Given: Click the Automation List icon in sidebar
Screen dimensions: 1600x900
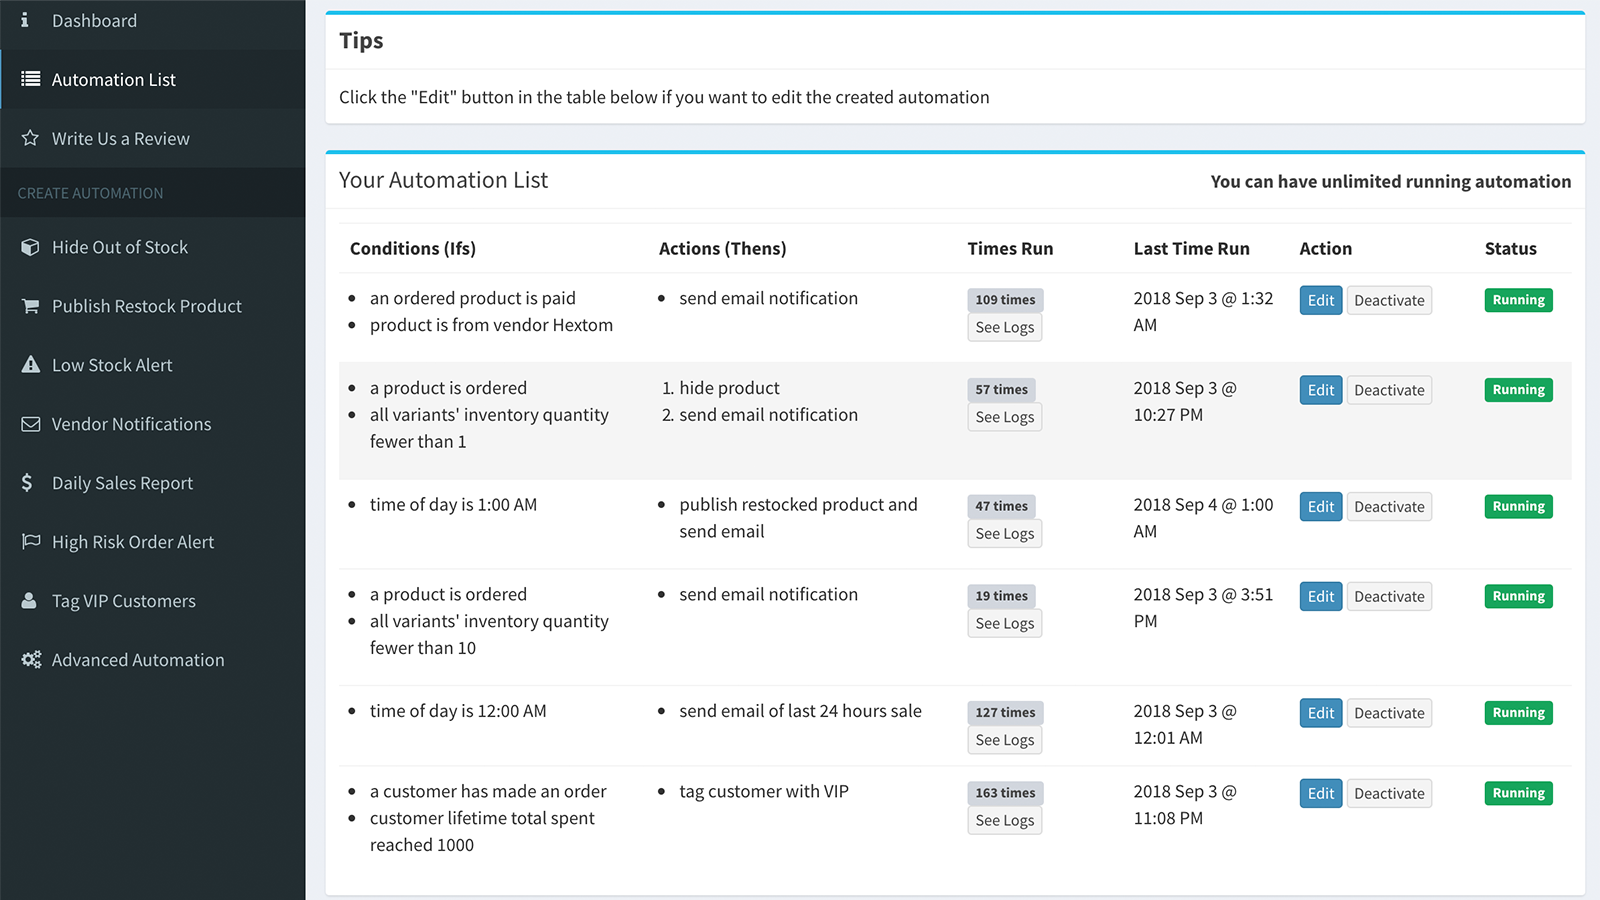Looking at the screenshot, I should 31,79.
